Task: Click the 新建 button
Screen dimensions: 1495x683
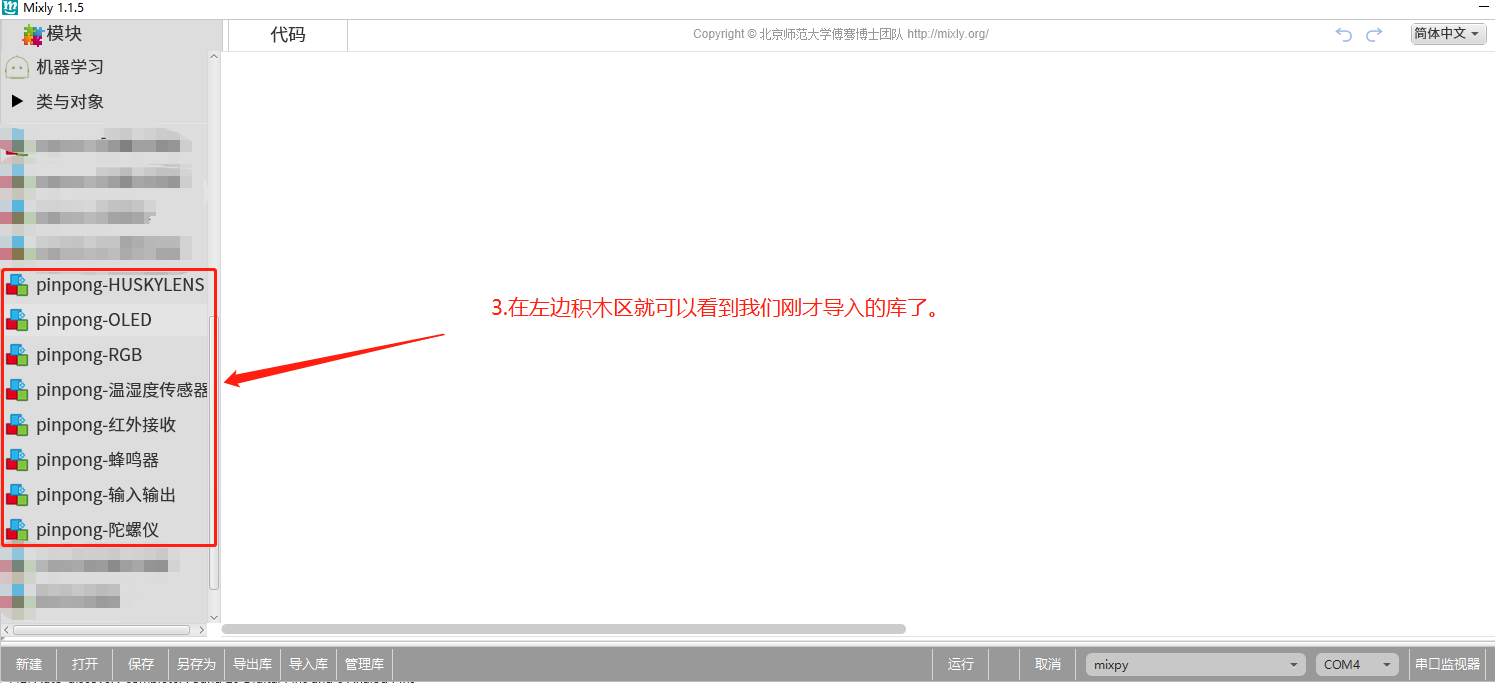Action: tap(29, 664)
